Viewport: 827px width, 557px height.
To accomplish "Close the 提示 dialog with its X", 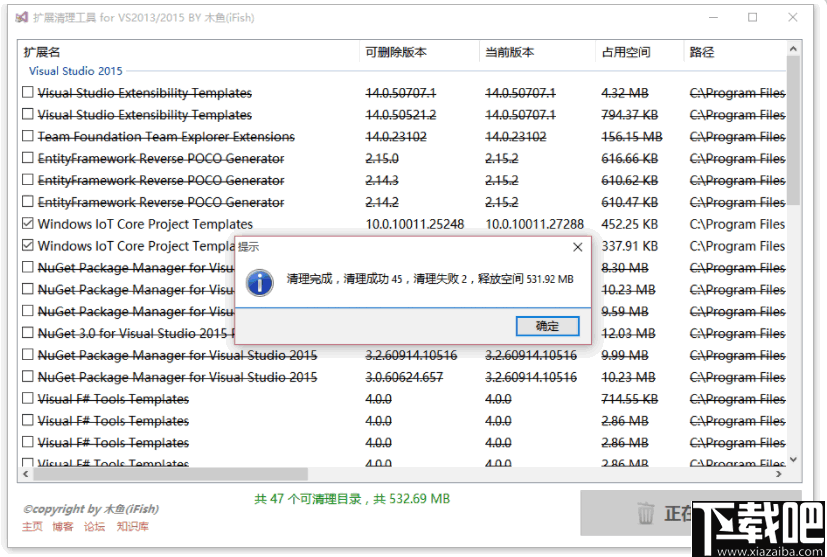I will pos(578,247).
